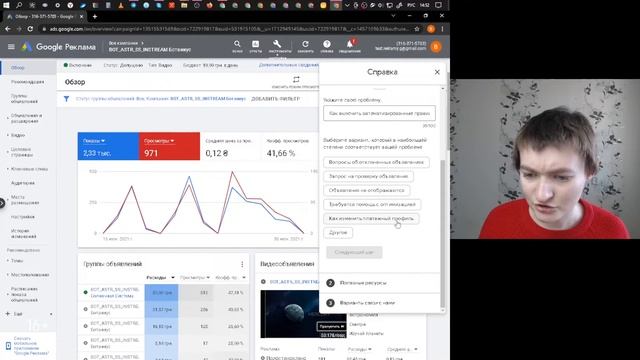640x360 pixels.
Task: Open the Windows Start button
Action: (x=6, y=5)
